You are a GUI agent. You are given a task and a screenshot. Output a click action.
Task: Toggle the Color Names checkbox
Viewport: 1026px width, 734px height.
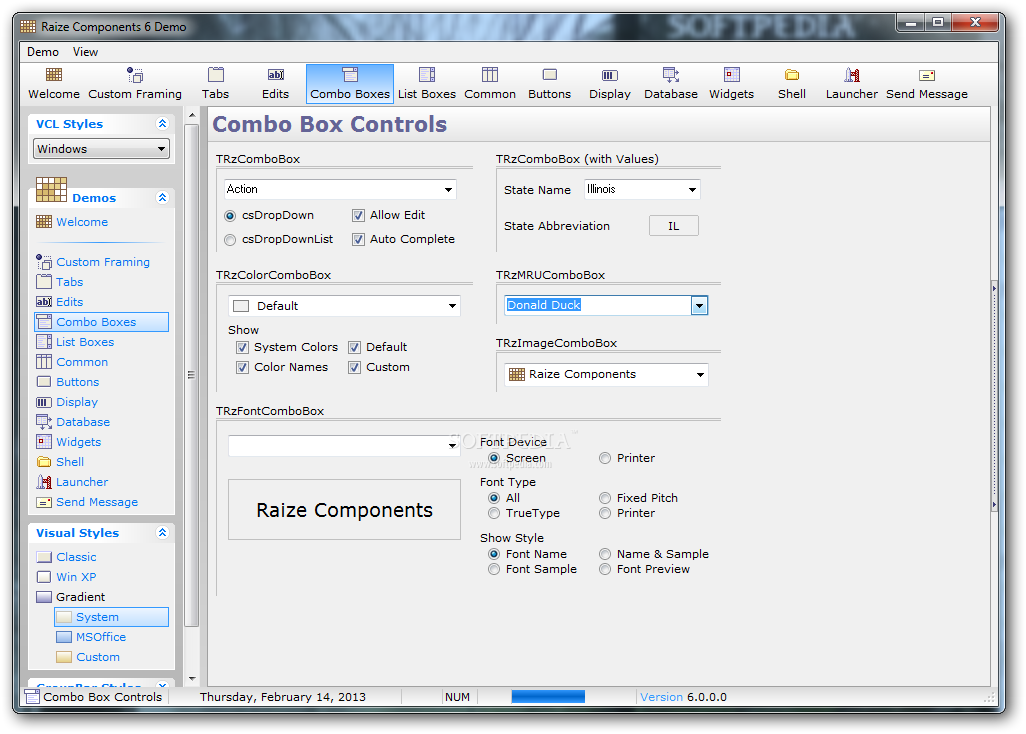242,368
